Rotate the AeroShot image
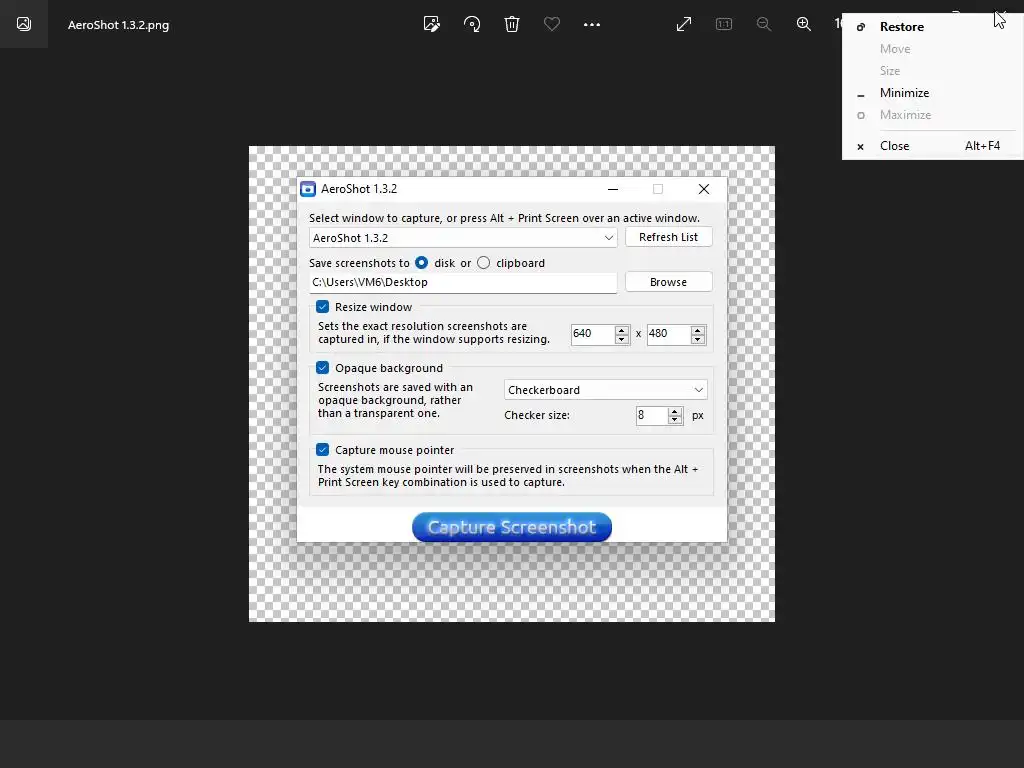 coord(472,24)
